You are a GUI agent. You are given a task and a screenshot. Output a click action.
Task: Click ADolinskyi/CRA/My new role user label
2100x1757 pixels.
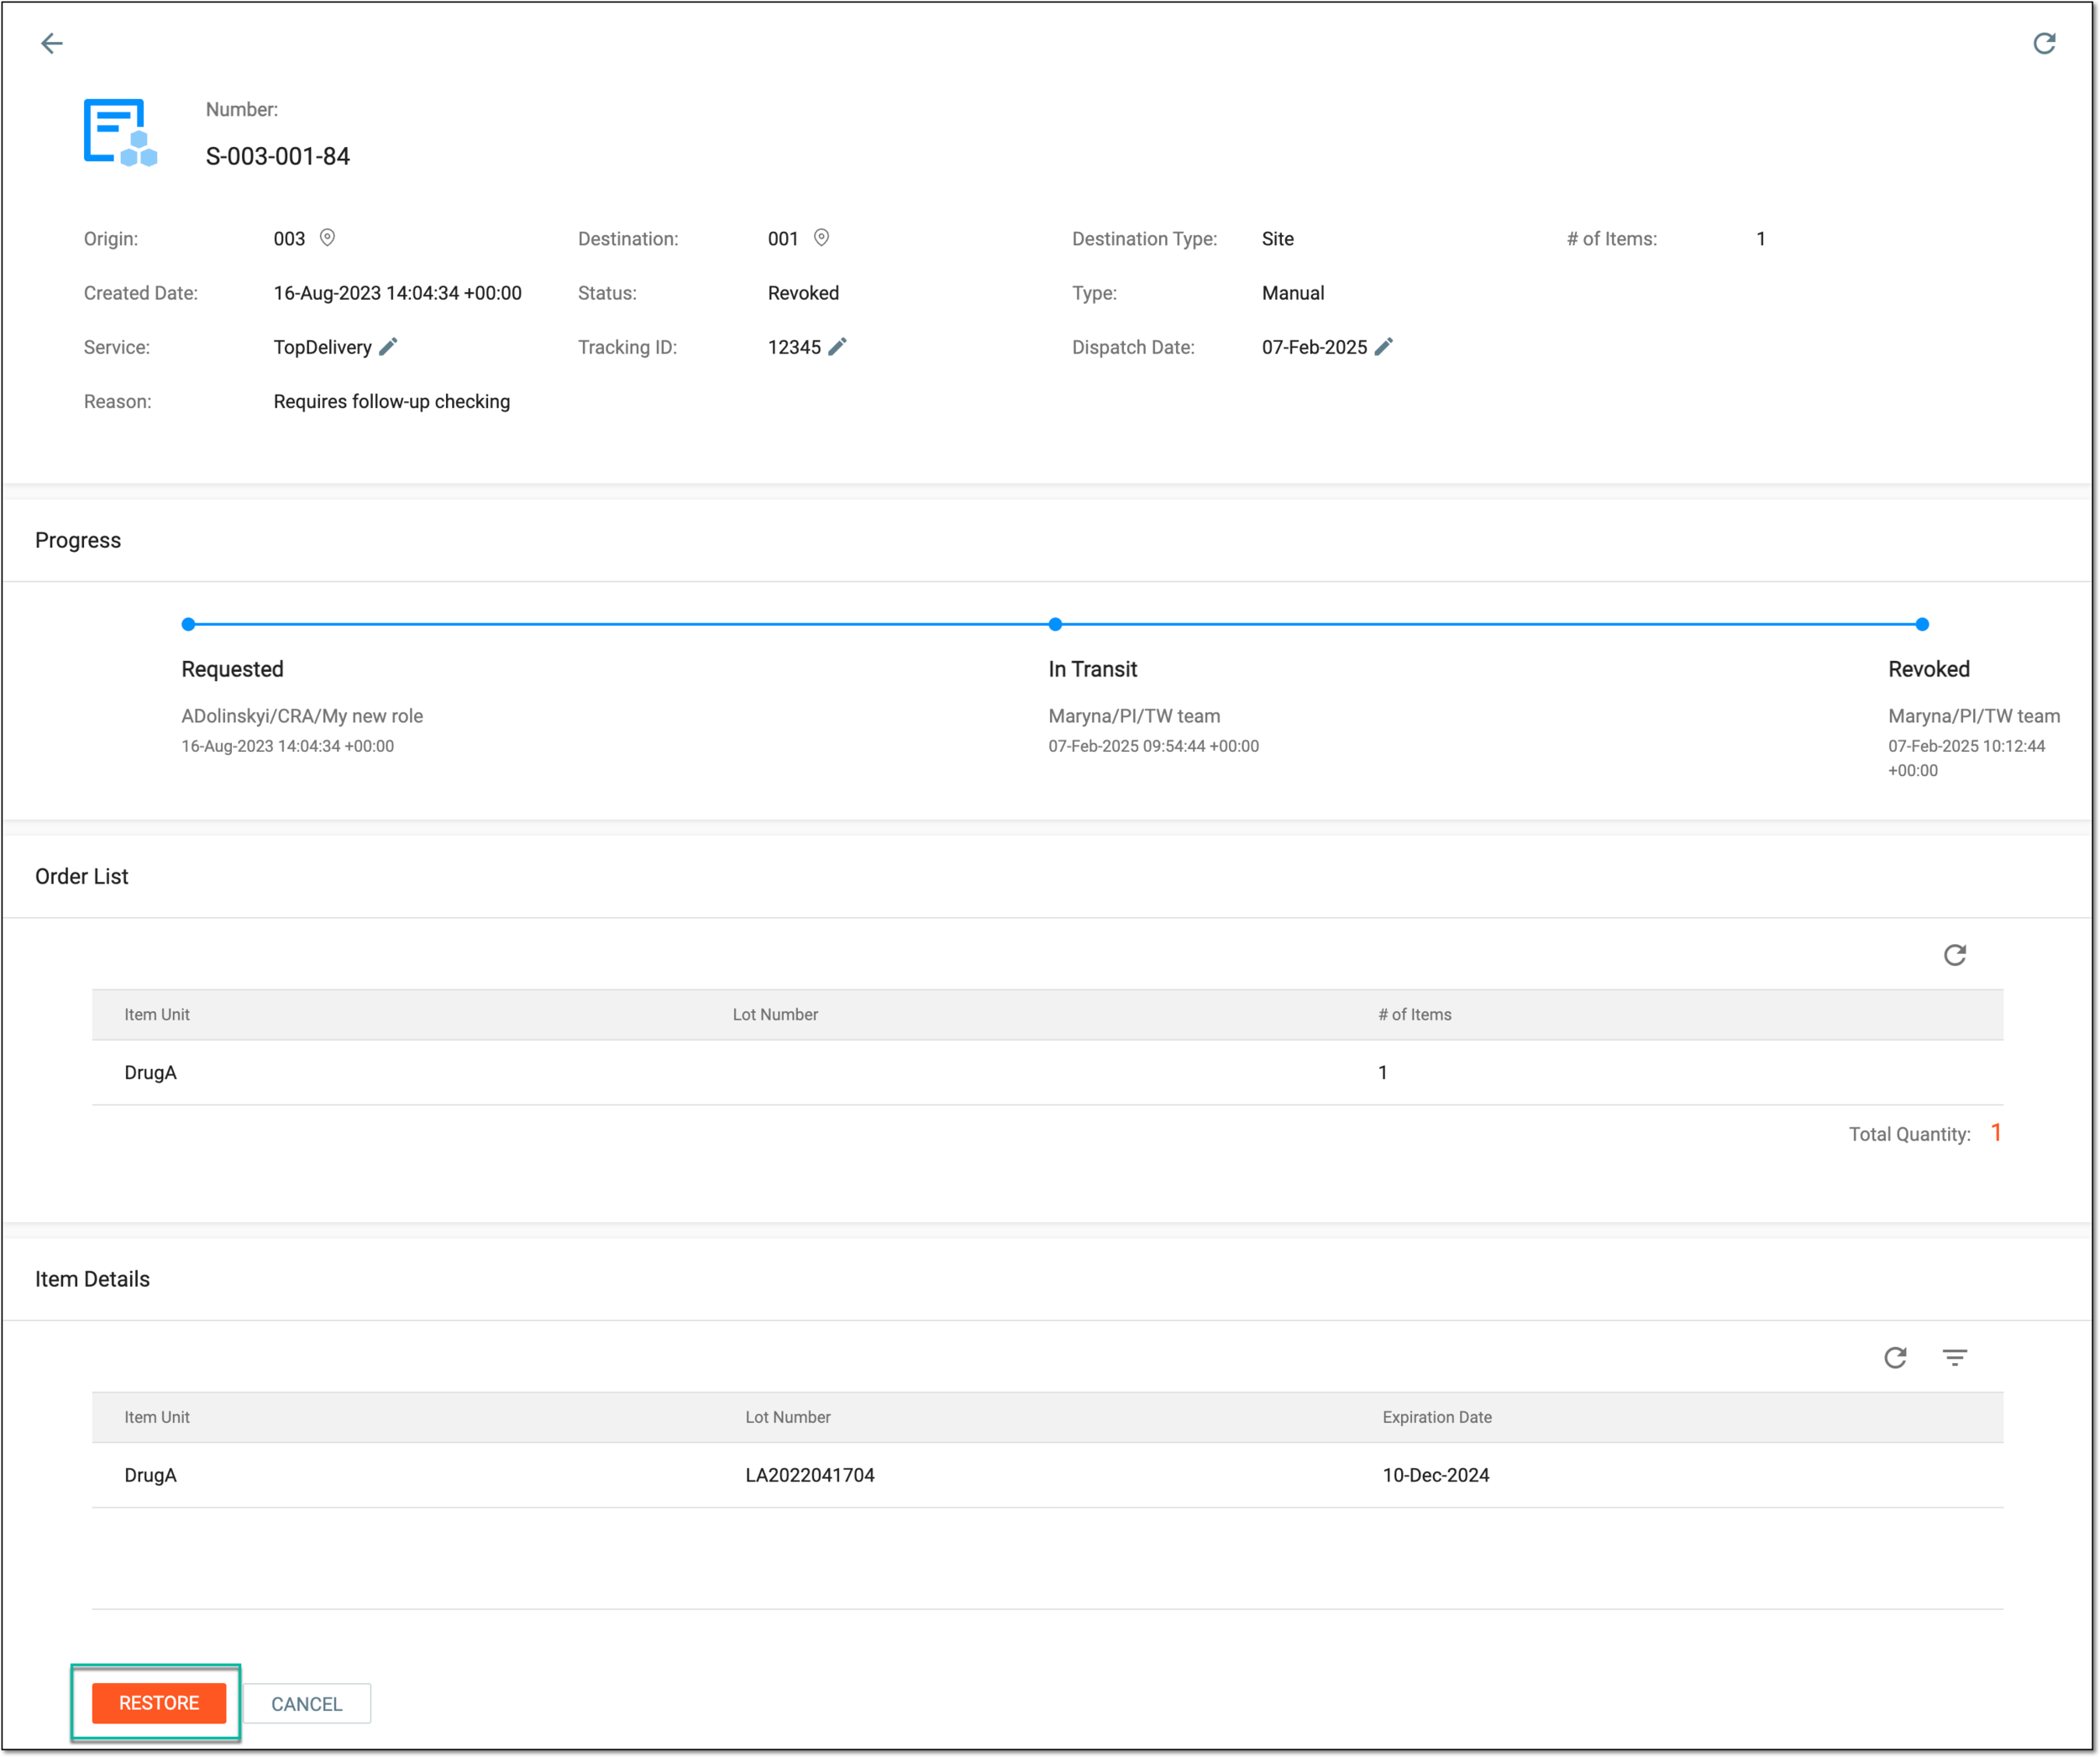tap(302, 716)
